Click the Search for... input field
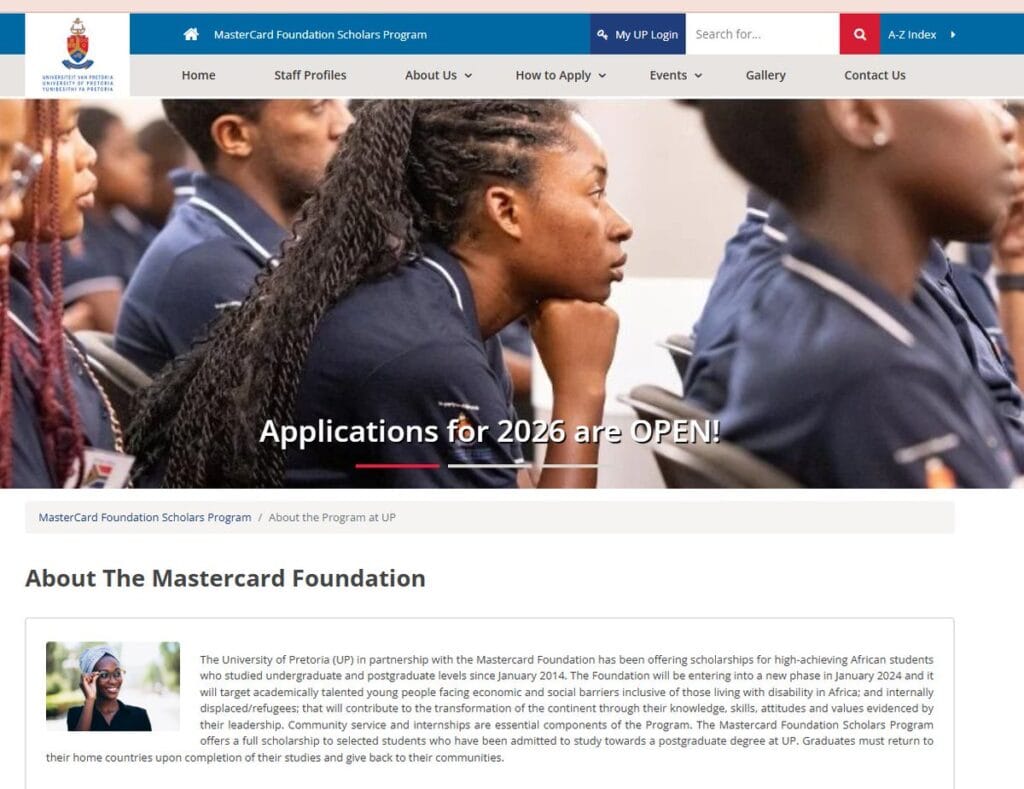 coord(762,34)
